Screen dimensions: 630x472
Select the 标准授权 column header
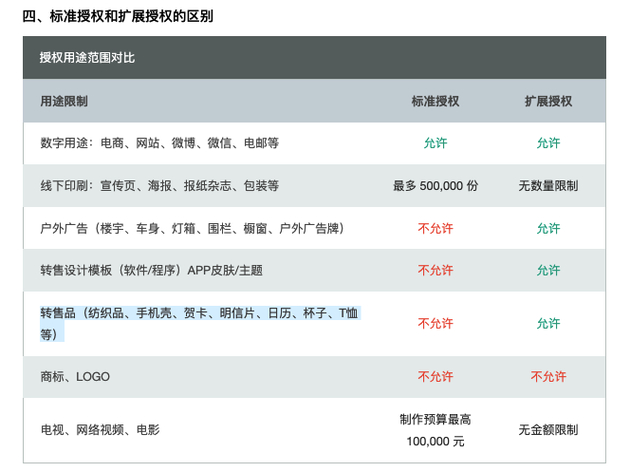pos(435,101)
